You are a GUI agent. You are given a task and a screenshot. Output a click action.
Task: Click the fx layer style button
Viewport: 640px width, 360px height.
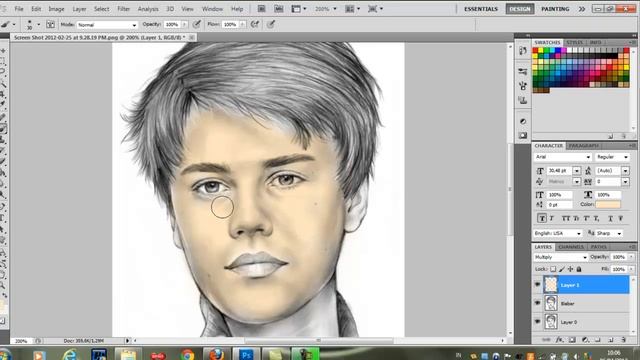tap(559, 340)
